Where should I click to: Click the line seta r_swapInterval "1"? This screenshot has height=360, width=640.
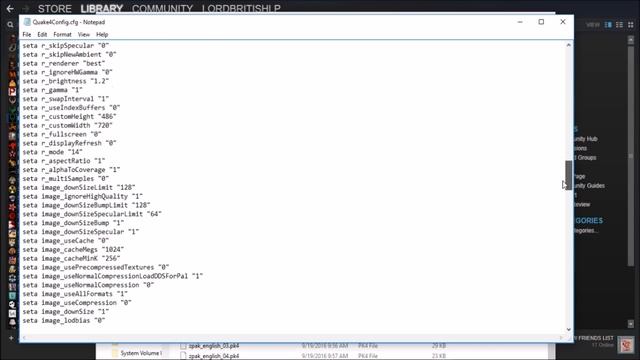(66, 99)
